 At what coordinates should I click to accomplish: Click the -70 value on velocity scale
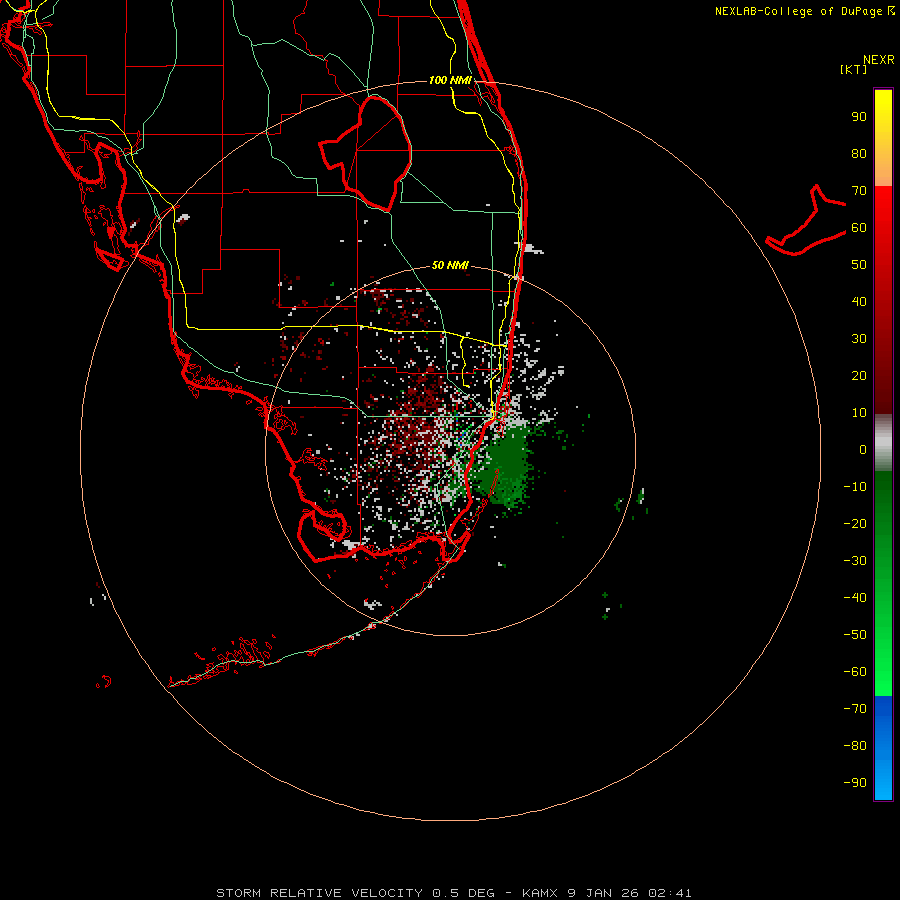(x=855, y=709)
